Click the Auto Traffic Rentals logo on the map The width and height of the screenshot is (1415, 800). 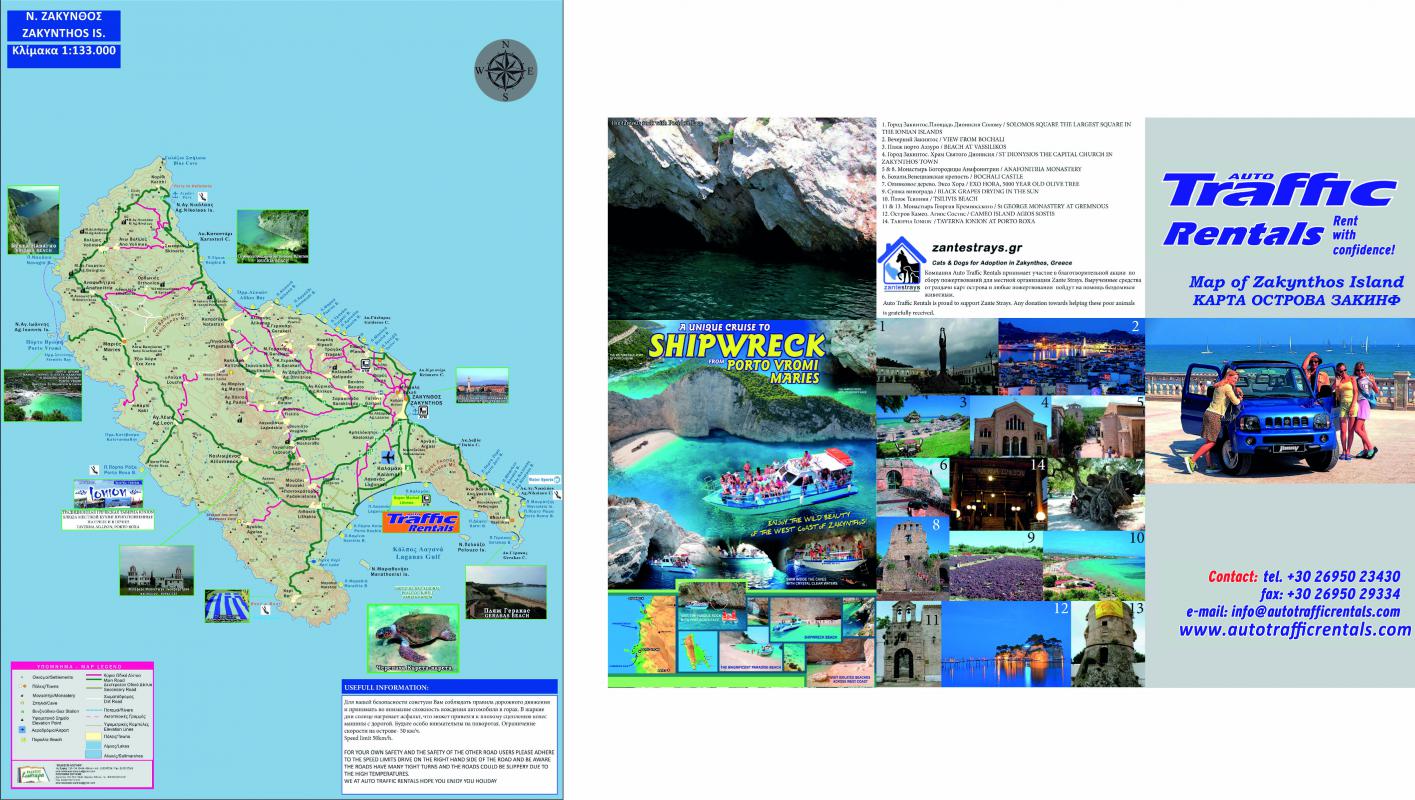(x=420, y=522)
